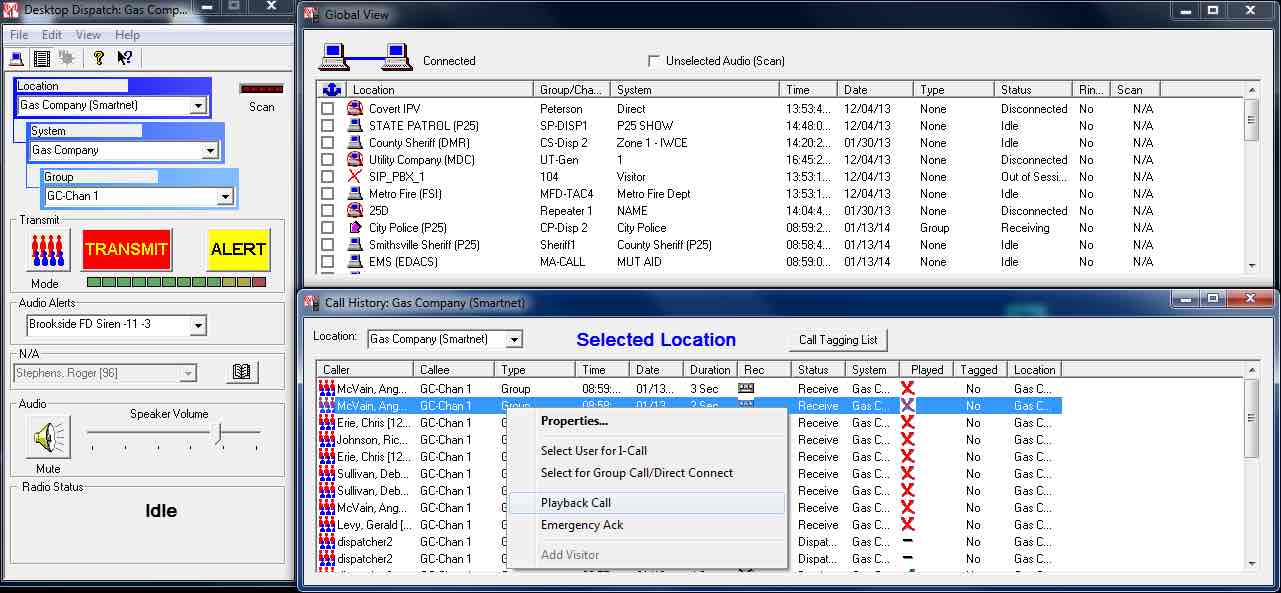Click the computer toolbar icon under File
The image size is (1281, 593).
pos(17,58)
